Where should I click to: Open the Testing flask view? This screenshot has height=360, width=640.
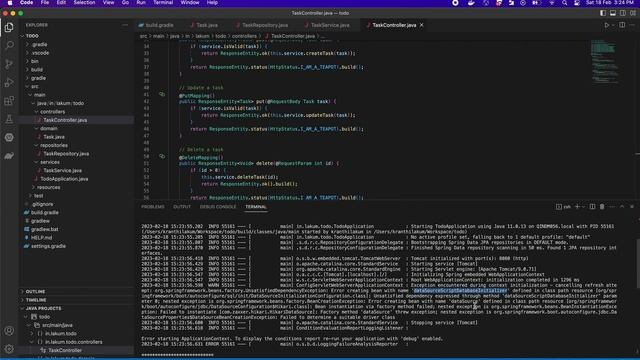point(9,119)
